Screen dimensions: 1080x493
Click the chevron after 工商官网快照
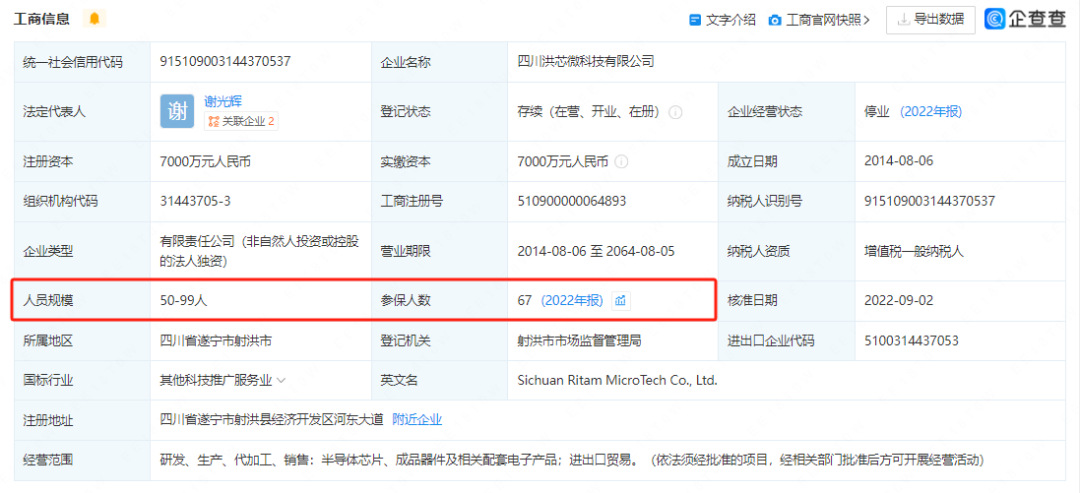(x=866, y=19)
